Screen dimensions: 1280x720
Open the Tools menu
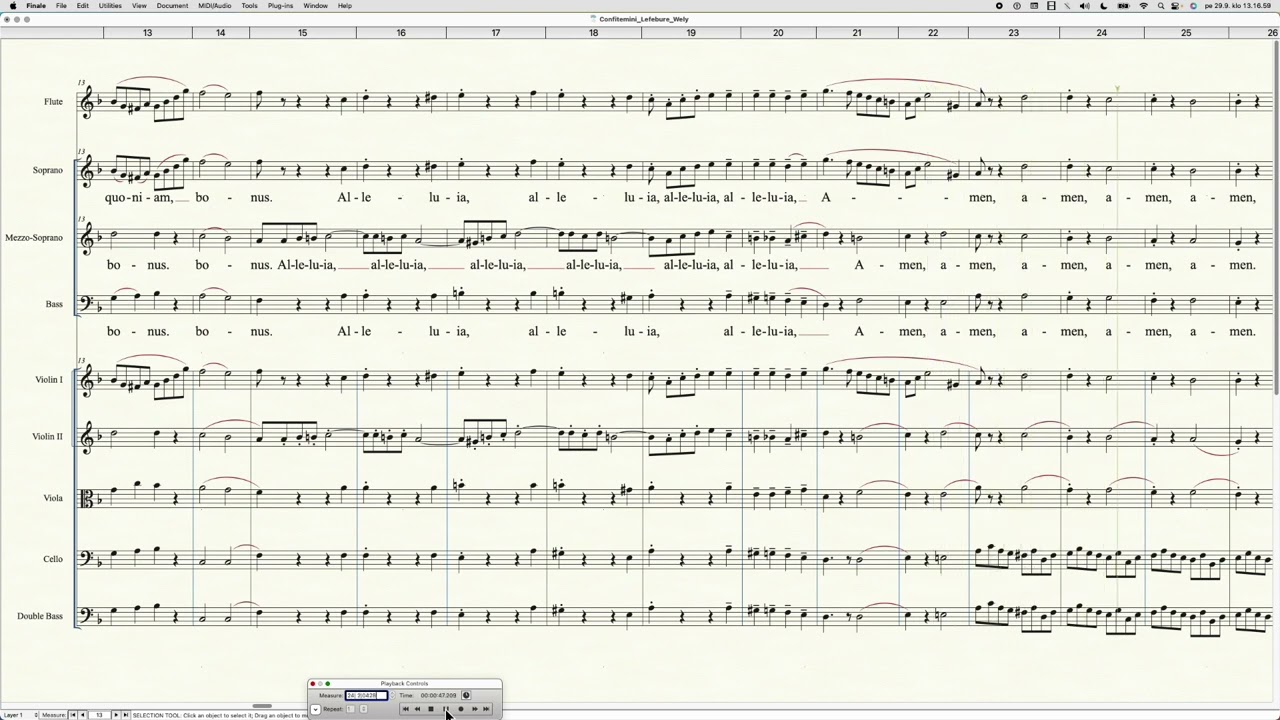249,6
